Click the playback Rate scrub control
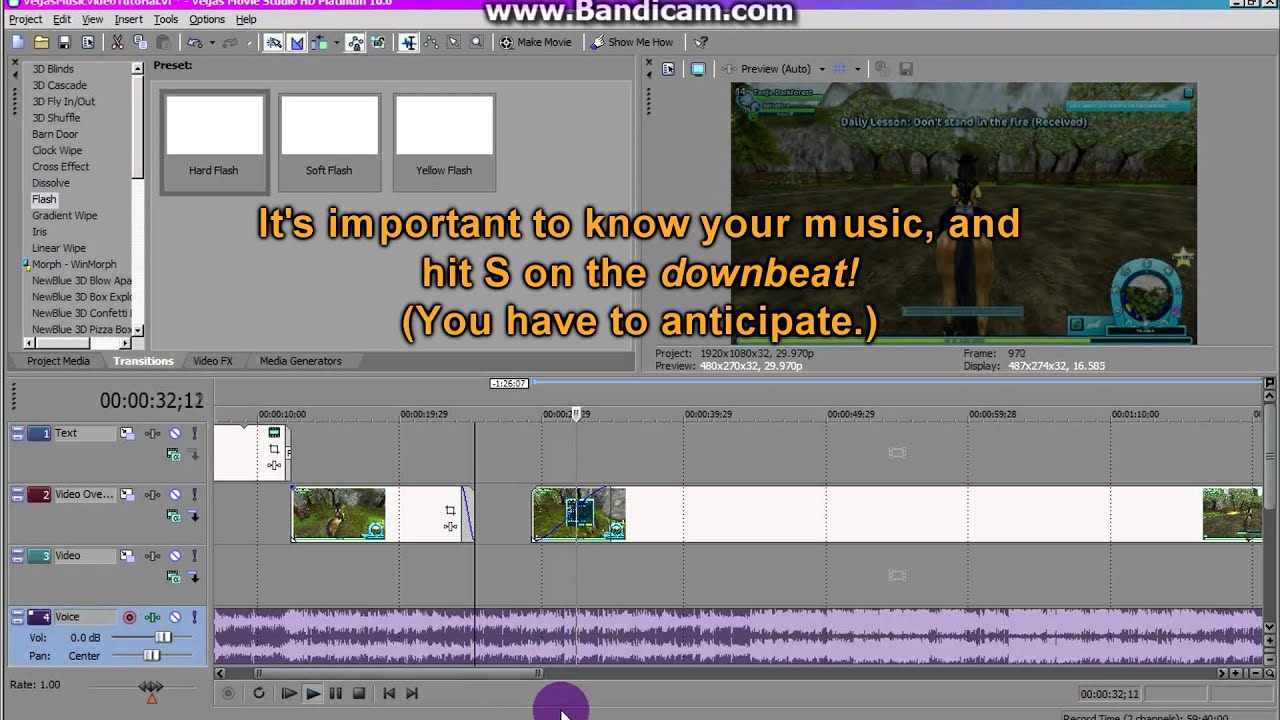 click(x=151, y=687)
